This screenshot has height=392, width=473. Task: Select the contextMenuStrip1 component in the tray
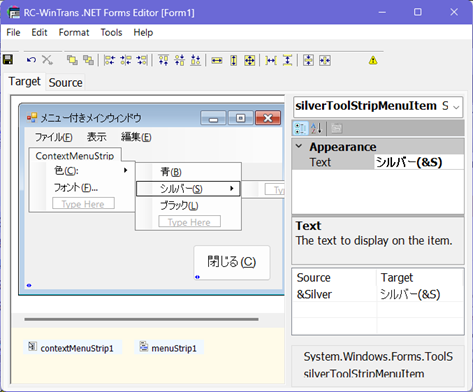tap(72, 348)
